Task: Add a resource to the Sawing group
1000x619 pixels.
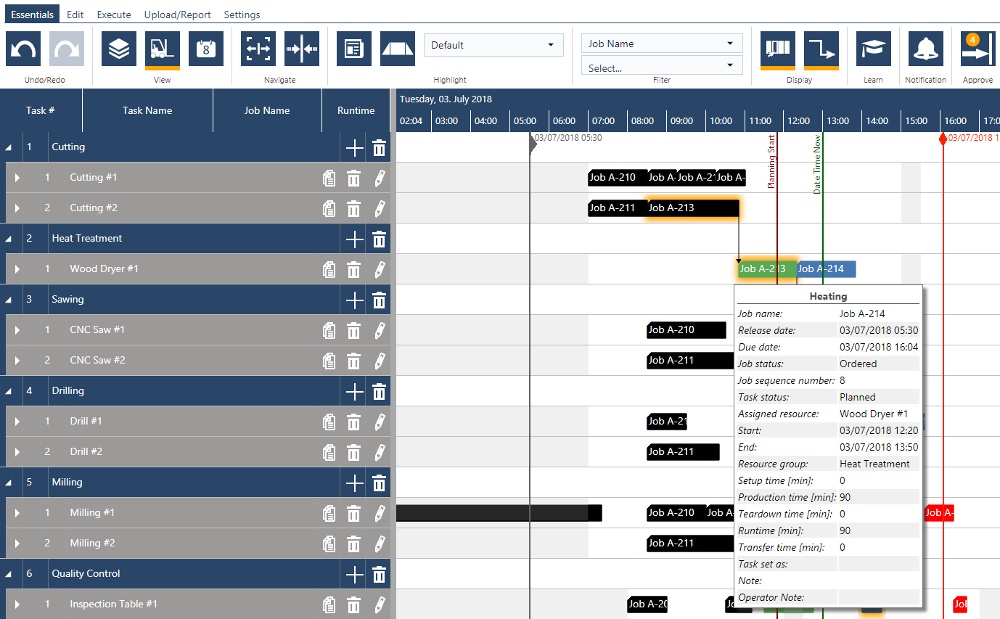Action: (354, 300)
